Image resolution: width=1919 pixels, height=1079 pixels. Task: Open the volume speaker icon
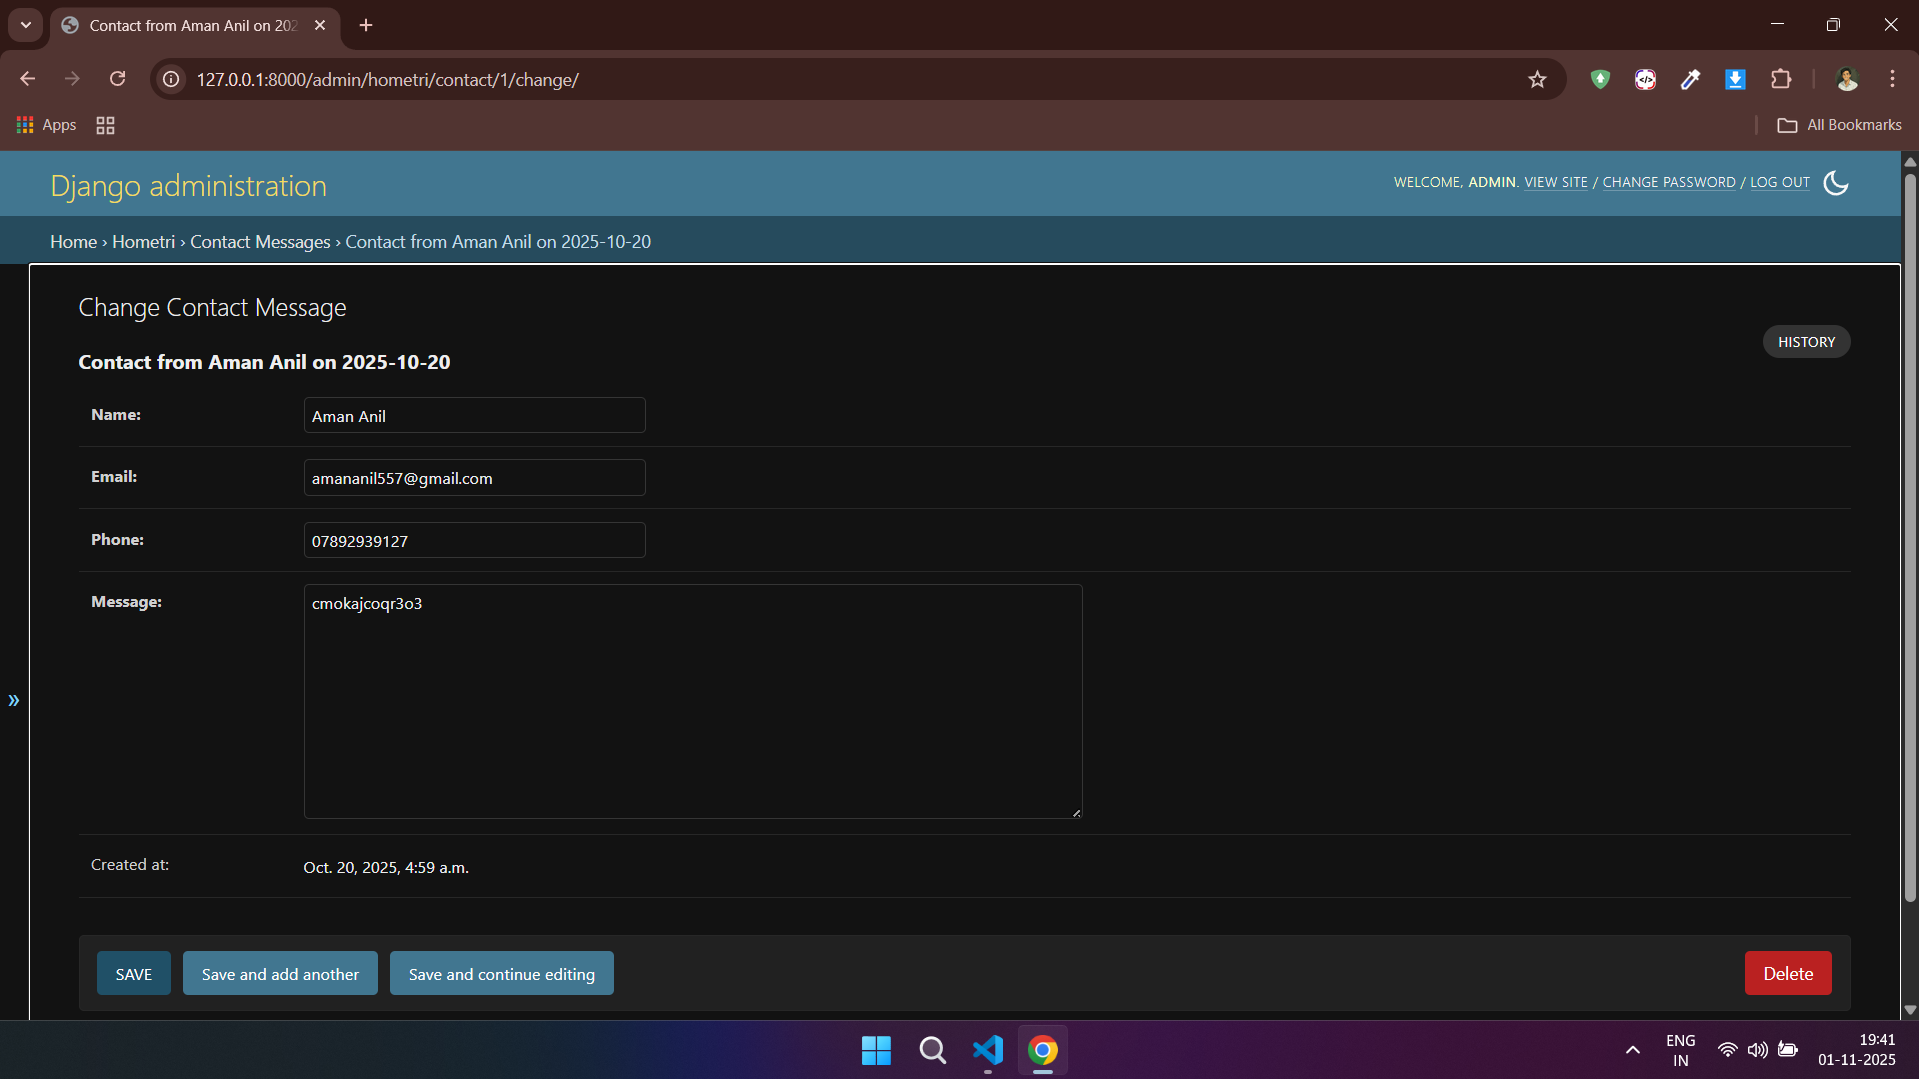[1757, 1050]
